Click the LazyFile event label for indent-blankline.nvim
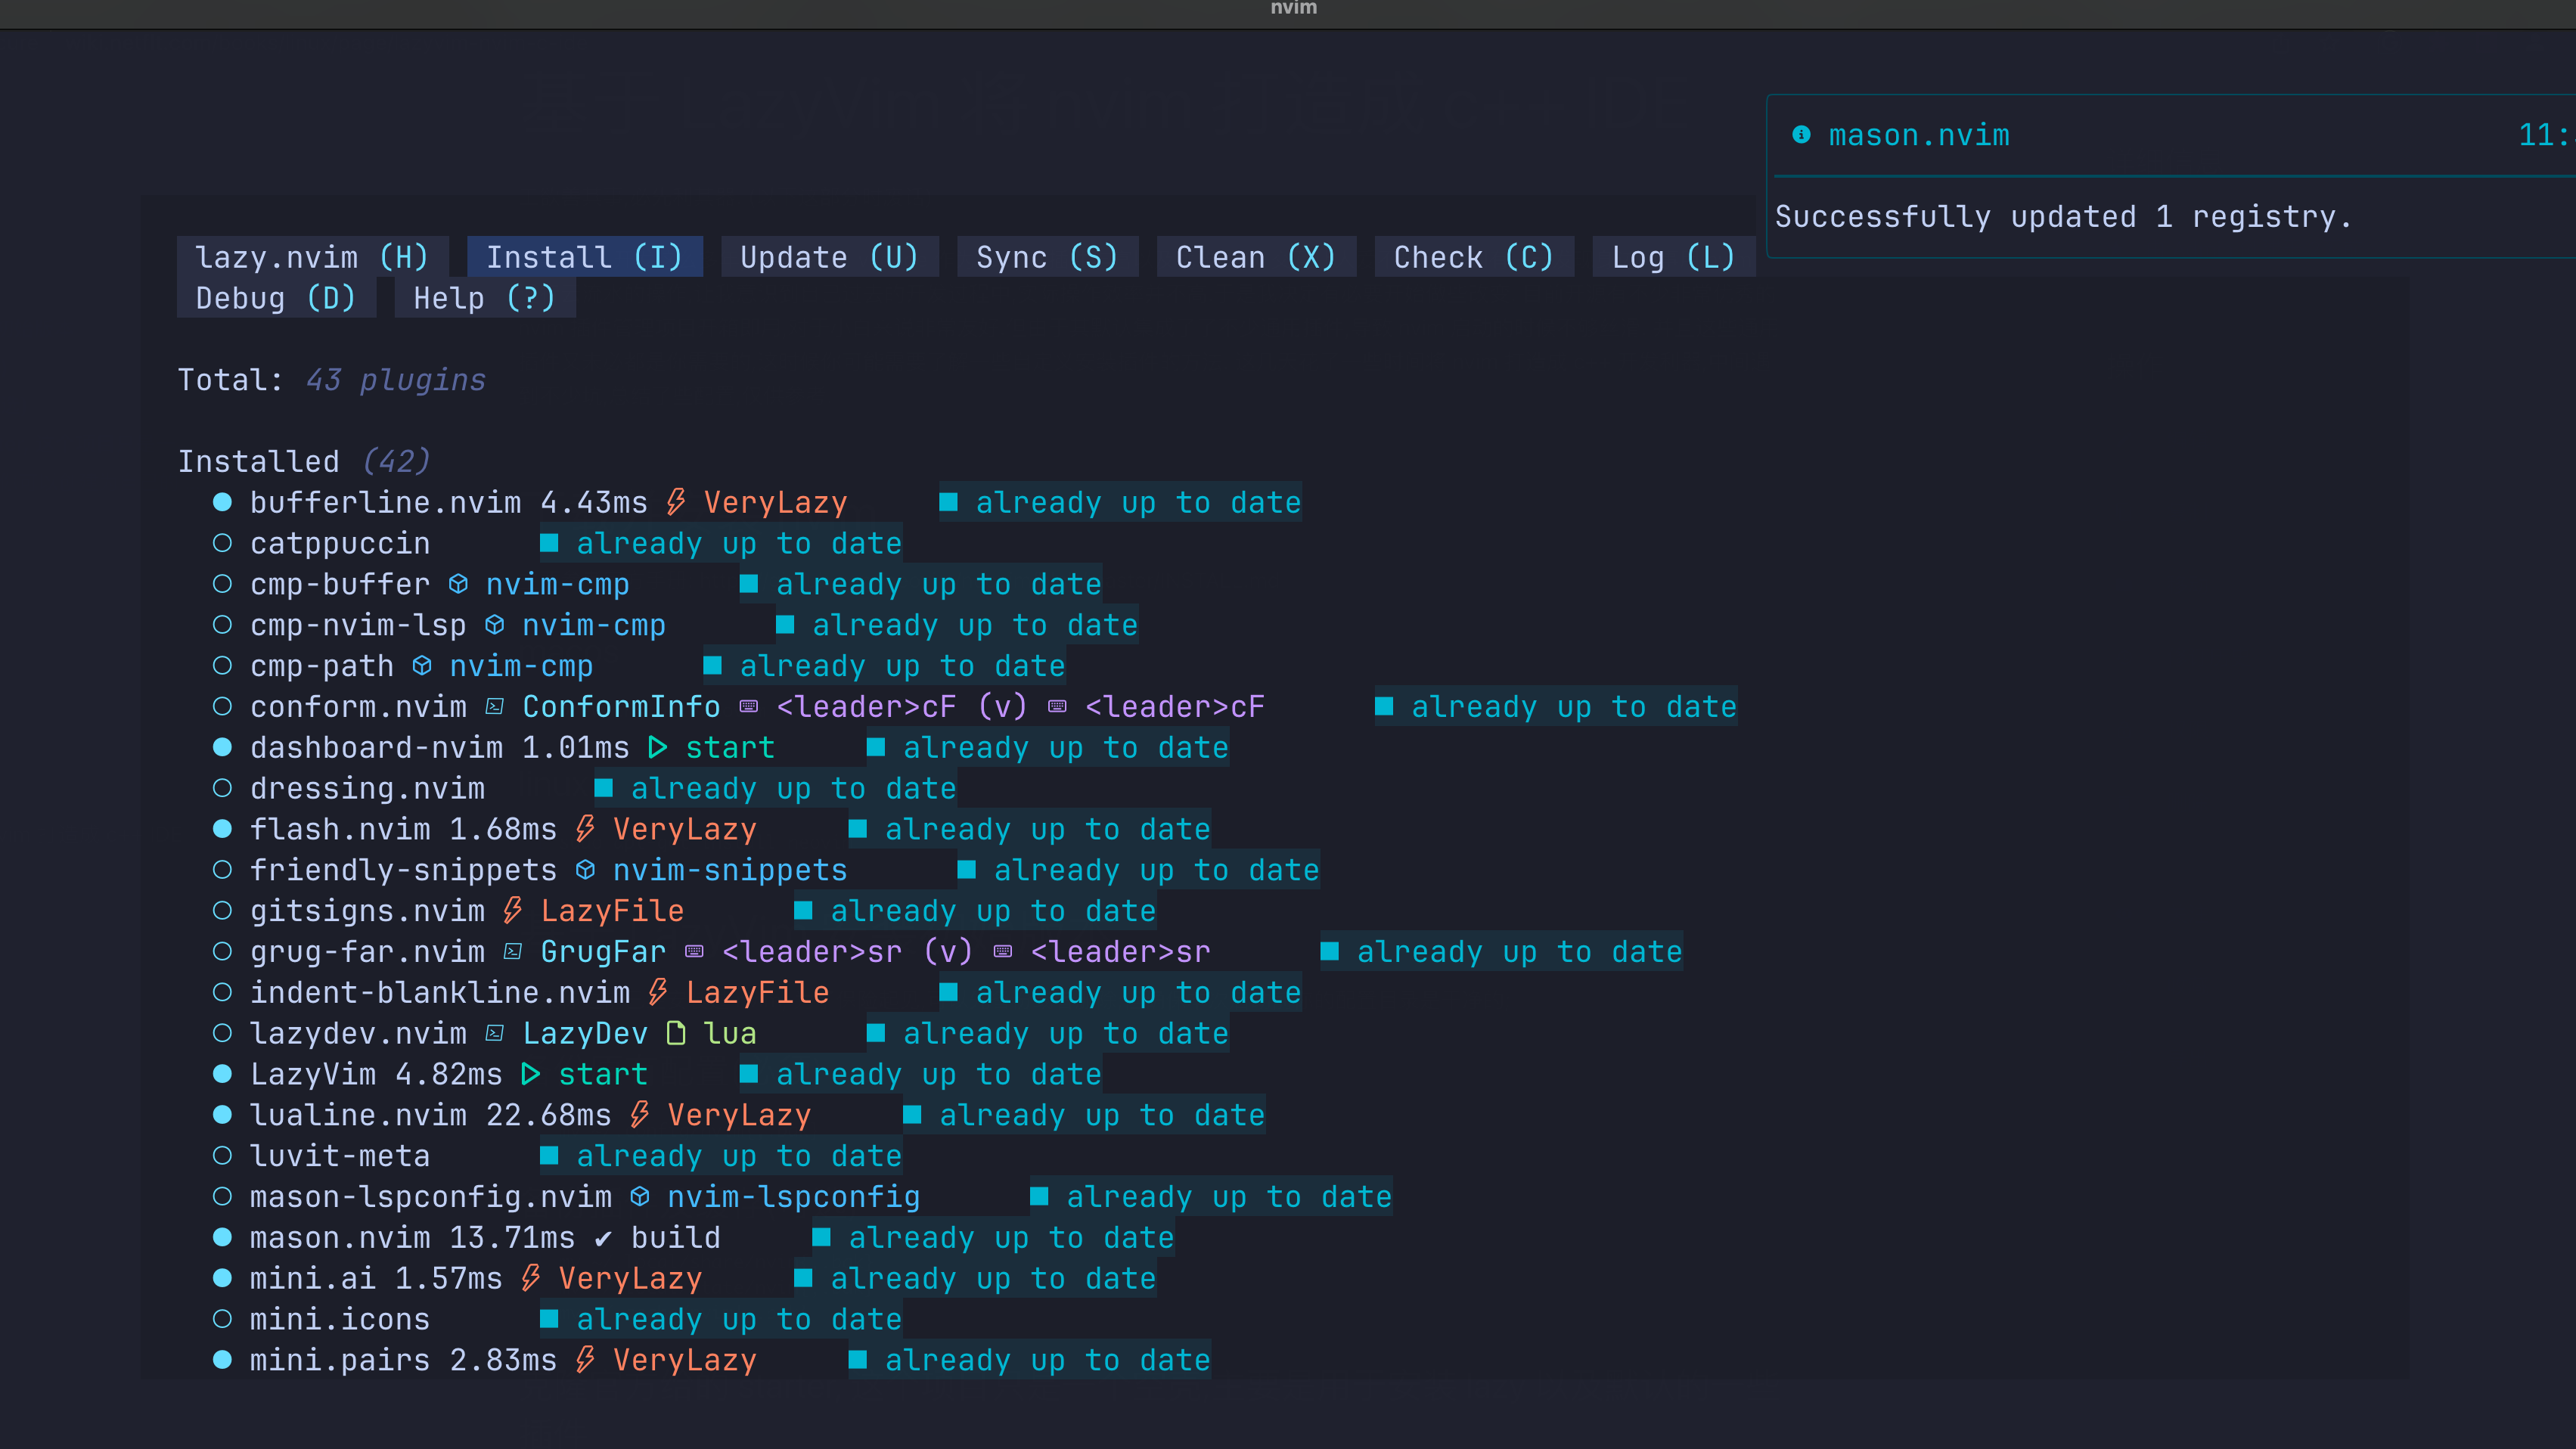The image size is (2576, 1449). (757, 992)
